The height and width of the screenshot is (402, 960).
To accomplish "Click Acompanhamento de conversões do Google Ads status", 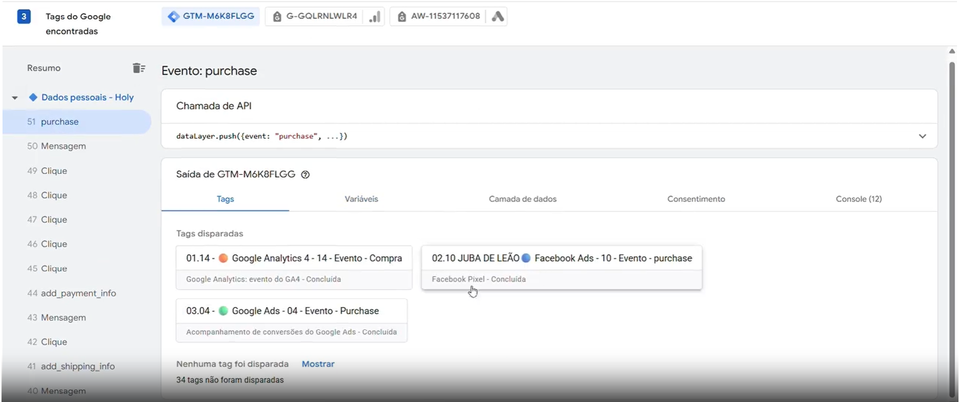I will pyautogui.click(x=291, y=332).
